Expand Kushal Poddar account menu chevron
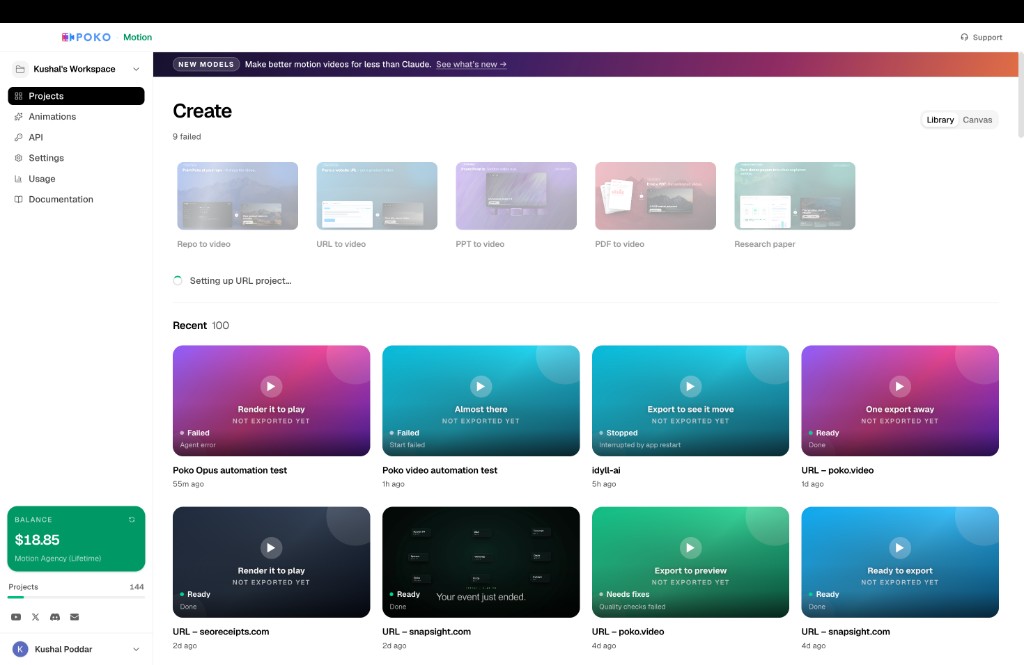 pyautogui.click(x=136, y=649)
